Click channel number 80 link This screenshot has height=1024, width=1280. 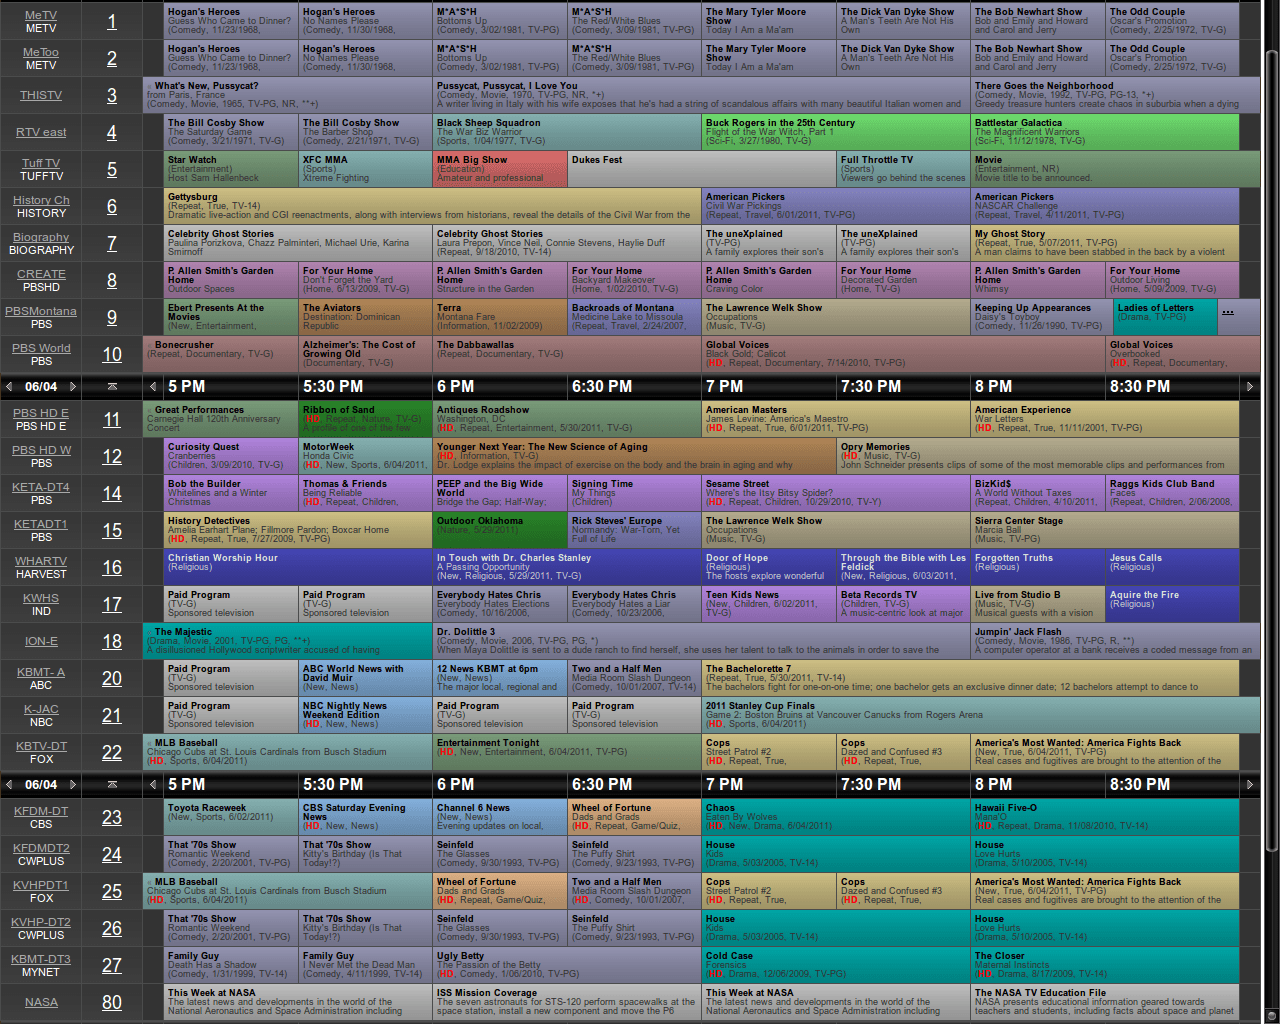112,1002
